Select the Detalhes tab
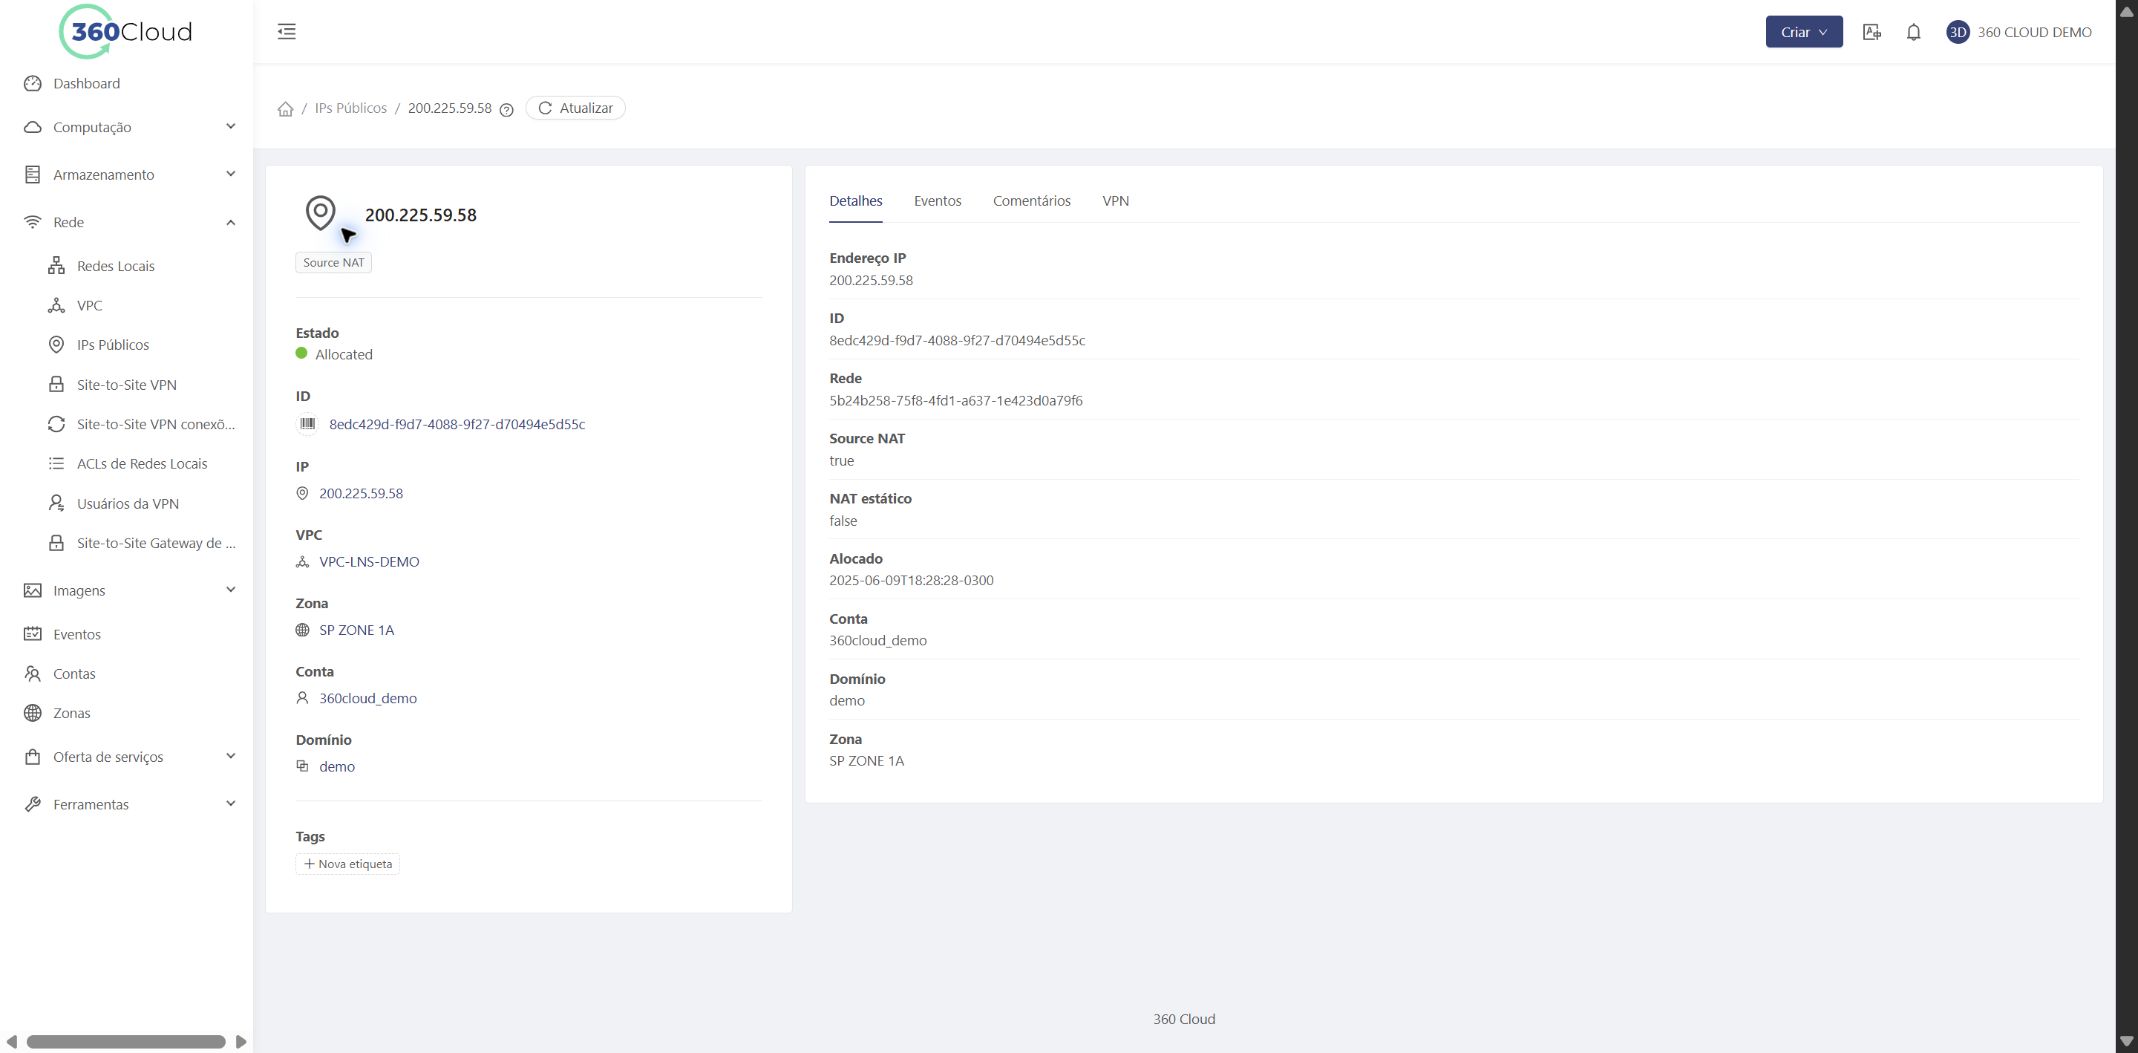This screenshot has height=1053, width=2138. click(856, 201)
